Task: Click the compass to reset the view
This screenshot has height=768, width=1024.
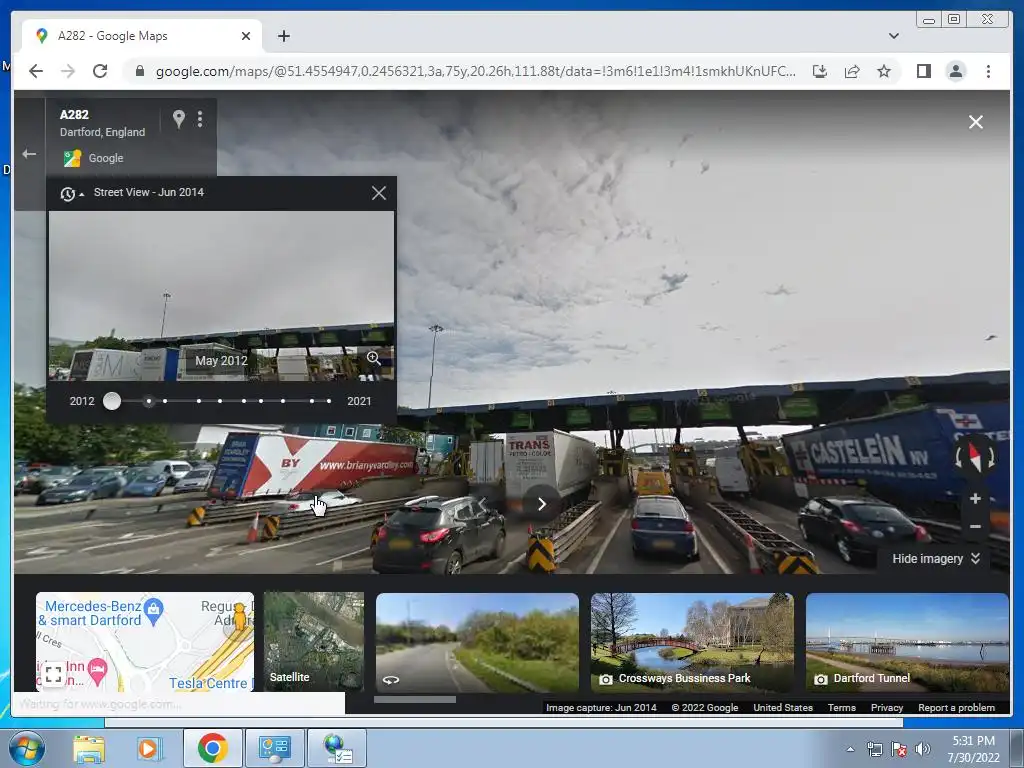Action: [x=974, y=456]
